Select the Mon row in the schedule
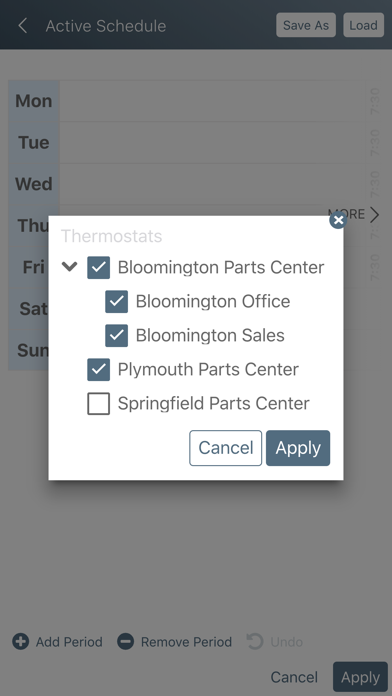This screenshot has width=392, height=696. (x=186, y=101)
